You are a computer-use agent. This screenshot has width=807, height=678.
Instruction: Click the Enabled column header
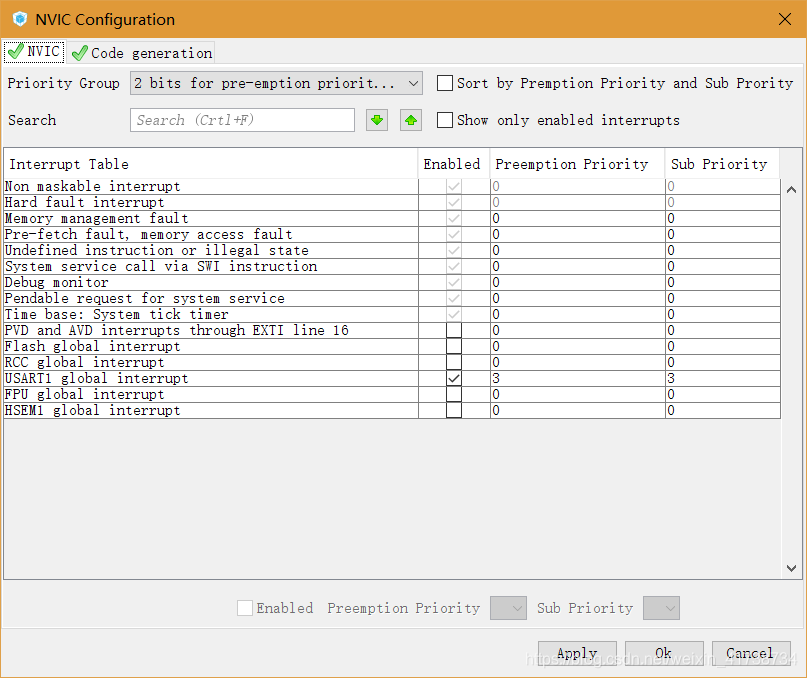[453, 164]
